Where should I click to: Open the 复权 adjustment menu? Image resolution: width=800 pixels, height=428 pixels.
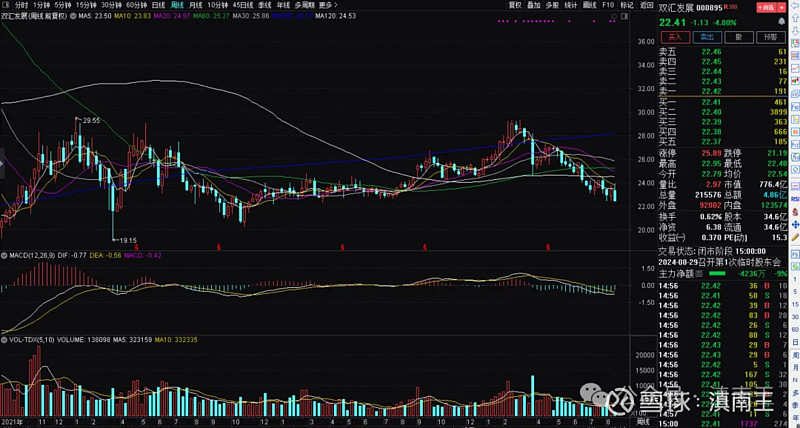[515, 5]
